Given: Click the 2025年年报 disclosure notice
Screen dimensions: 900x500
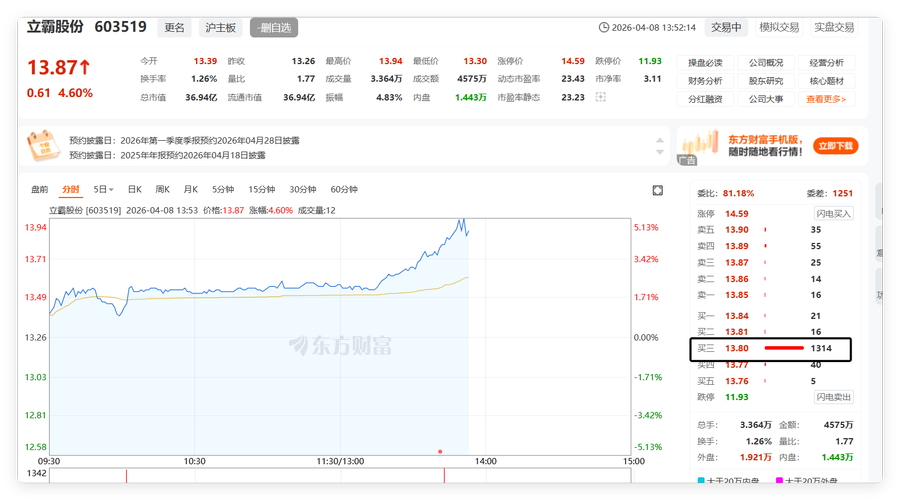Looking at the screenshot, I should click(x=167, y=155).
